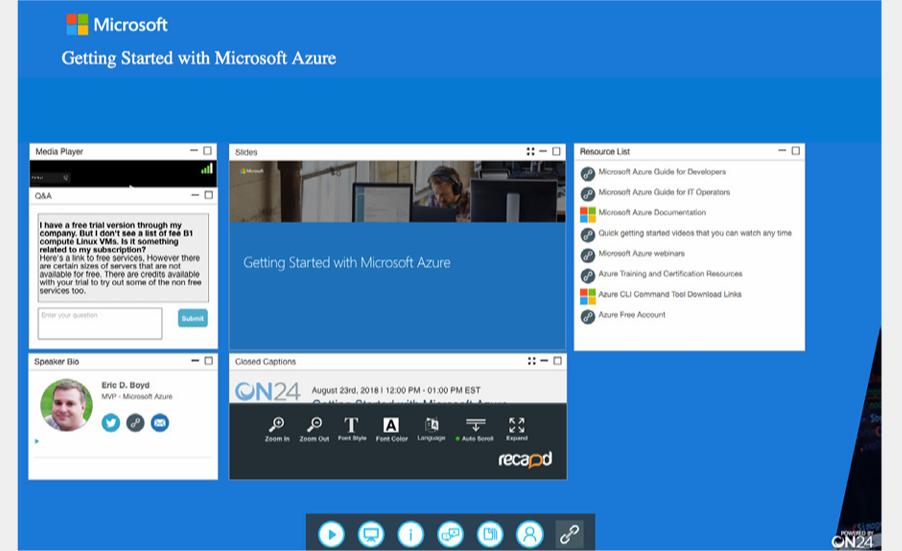Open Microsoft Azure Guide for Developers link
This screenshot has width=902, height=551.
tap(662, 171)
